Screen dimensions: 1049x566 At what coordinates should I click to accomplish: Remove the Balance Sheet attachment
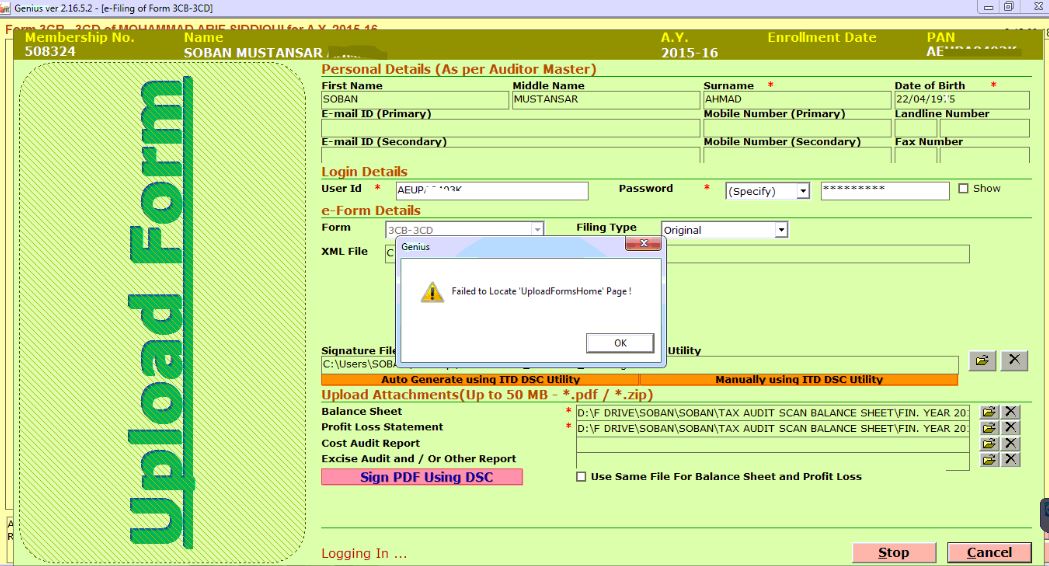click(x=1011, y=412)
